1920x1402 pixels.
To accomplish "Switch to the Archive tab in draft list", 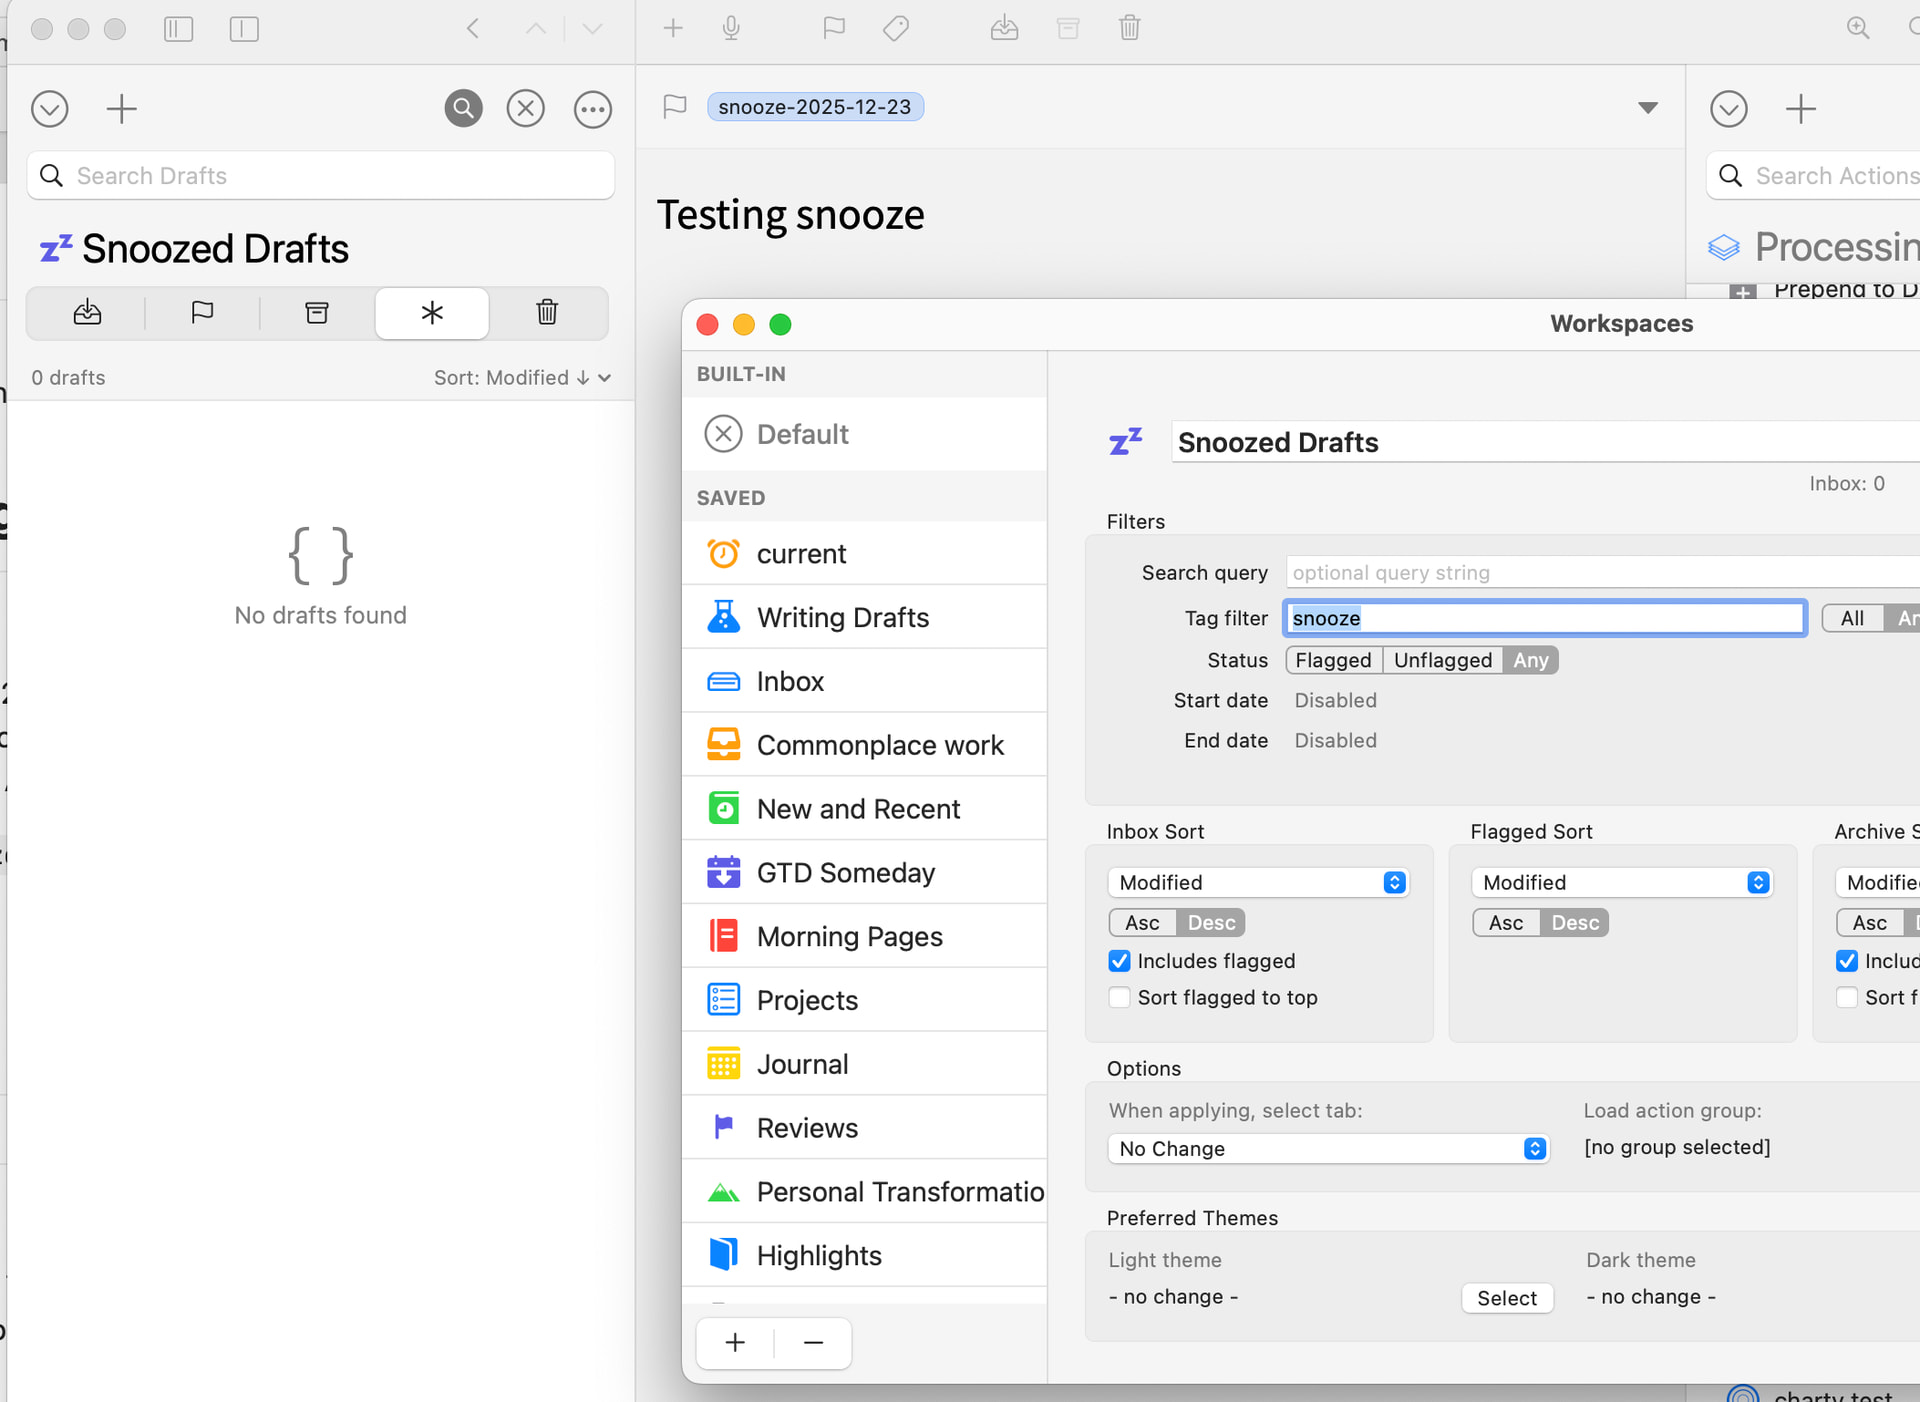I will [317, 313].
